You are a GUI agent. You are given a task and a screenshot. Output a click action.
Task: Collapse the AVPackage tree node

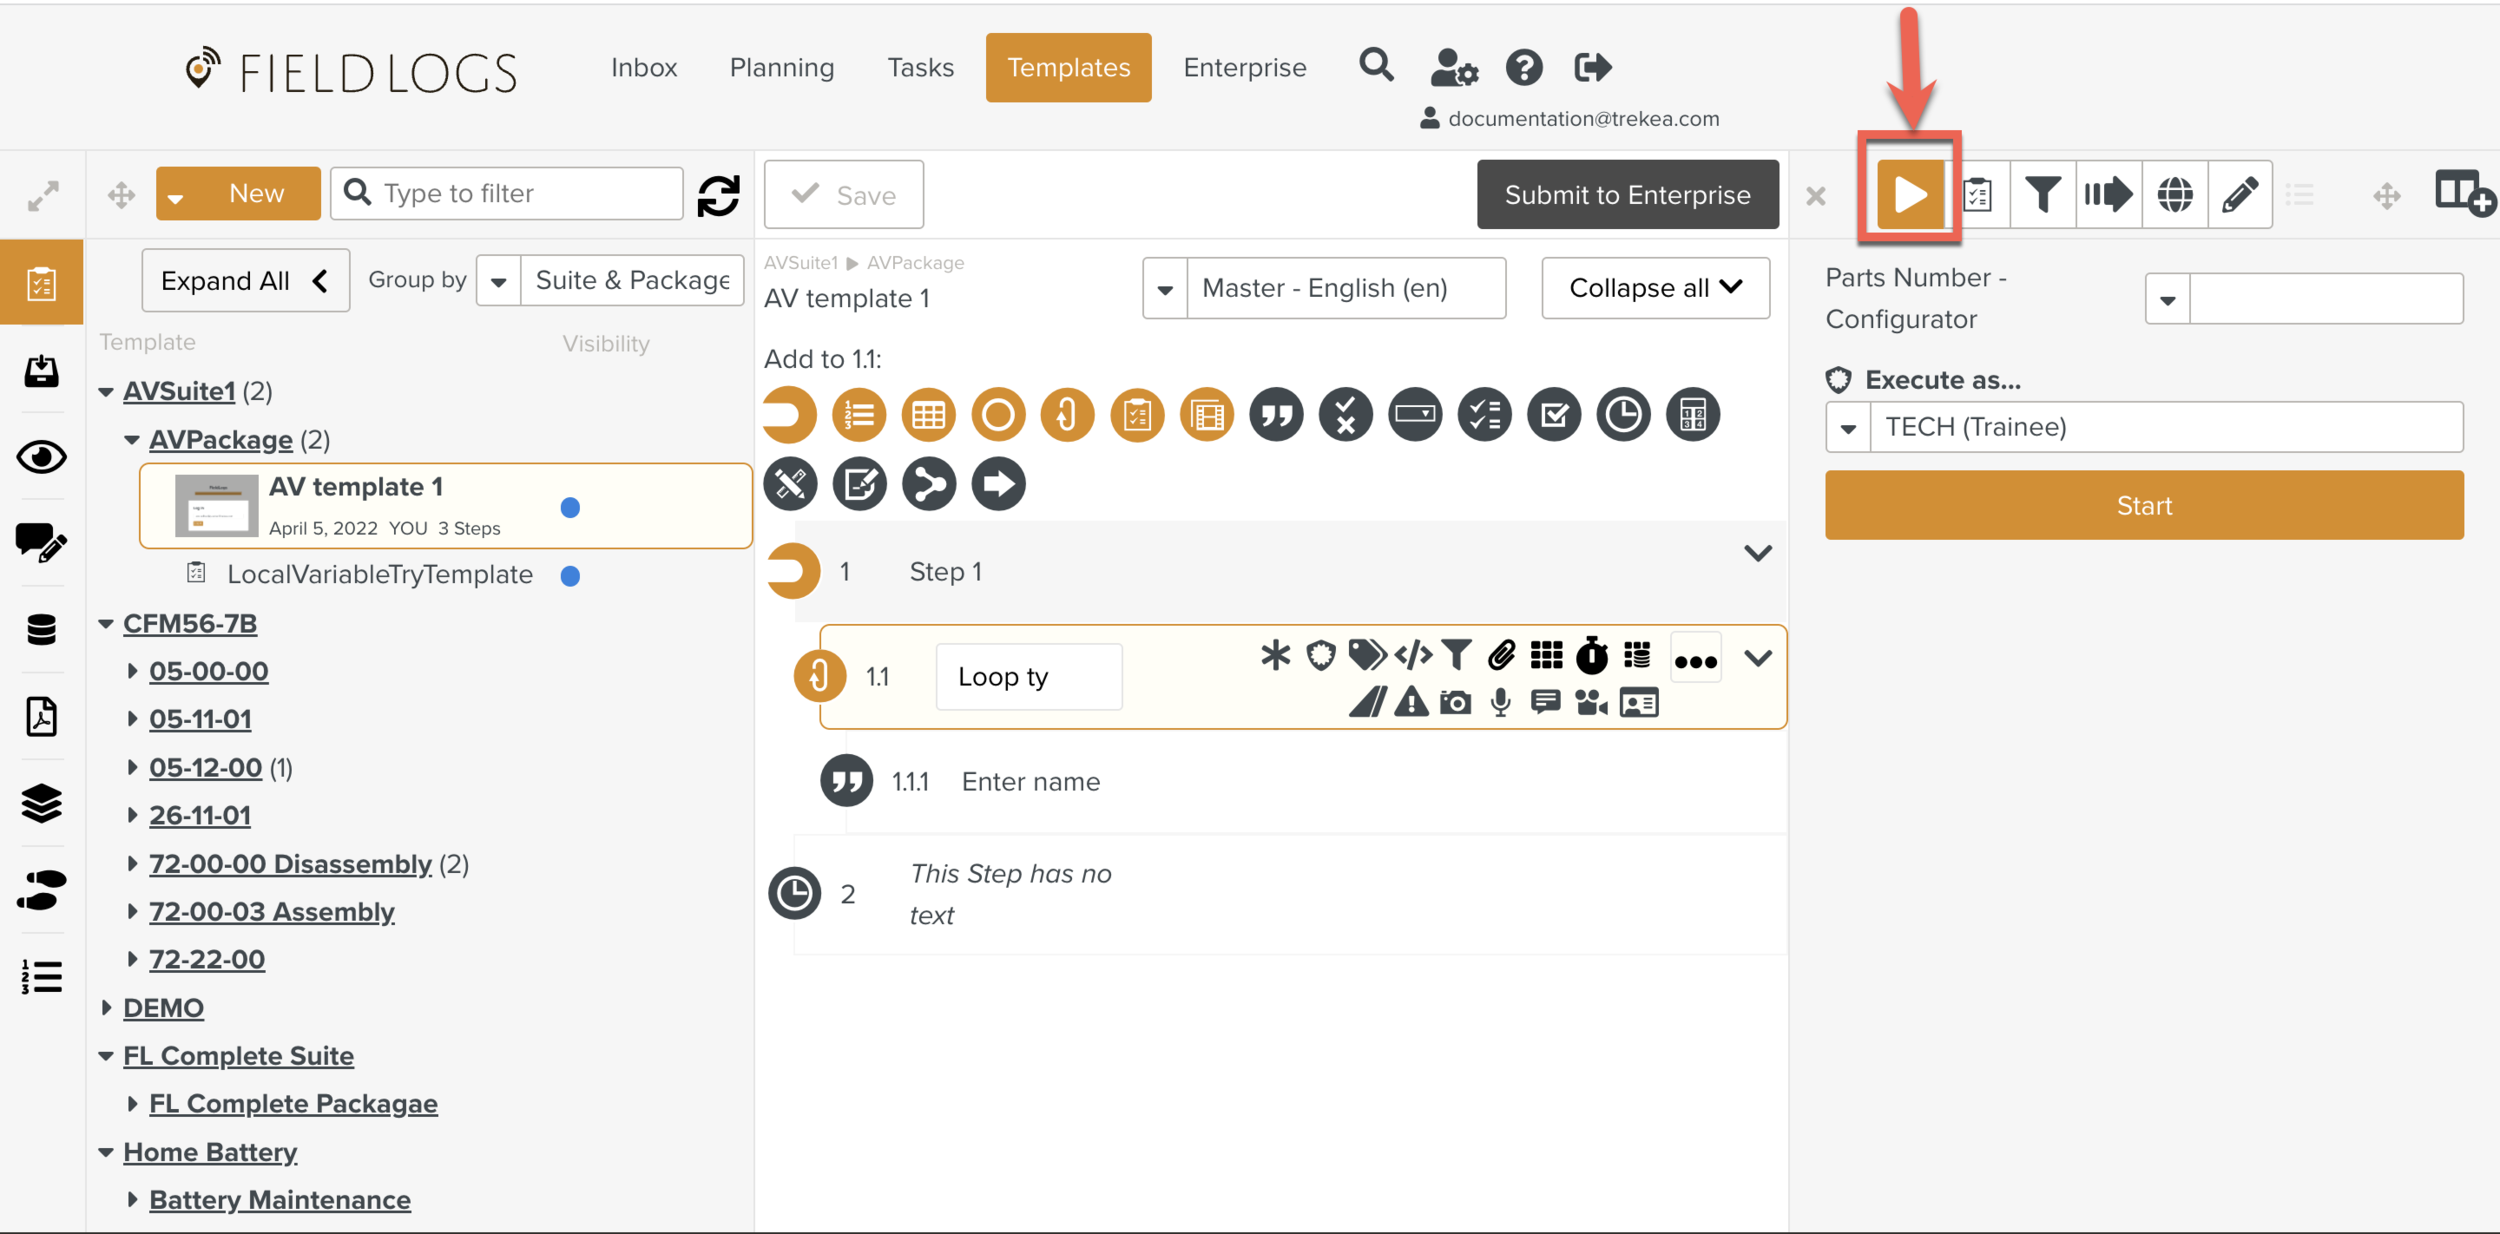[132, 440]
